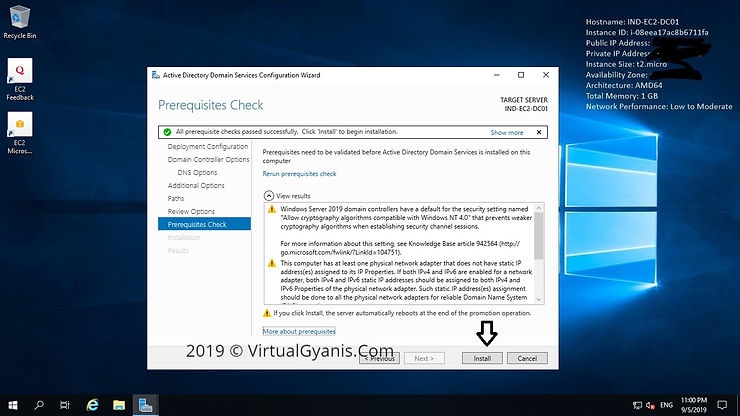This screenshot has height=416, width=740.
Task: Click the Rerun prerequisites check link
Action: coord(299,174)
